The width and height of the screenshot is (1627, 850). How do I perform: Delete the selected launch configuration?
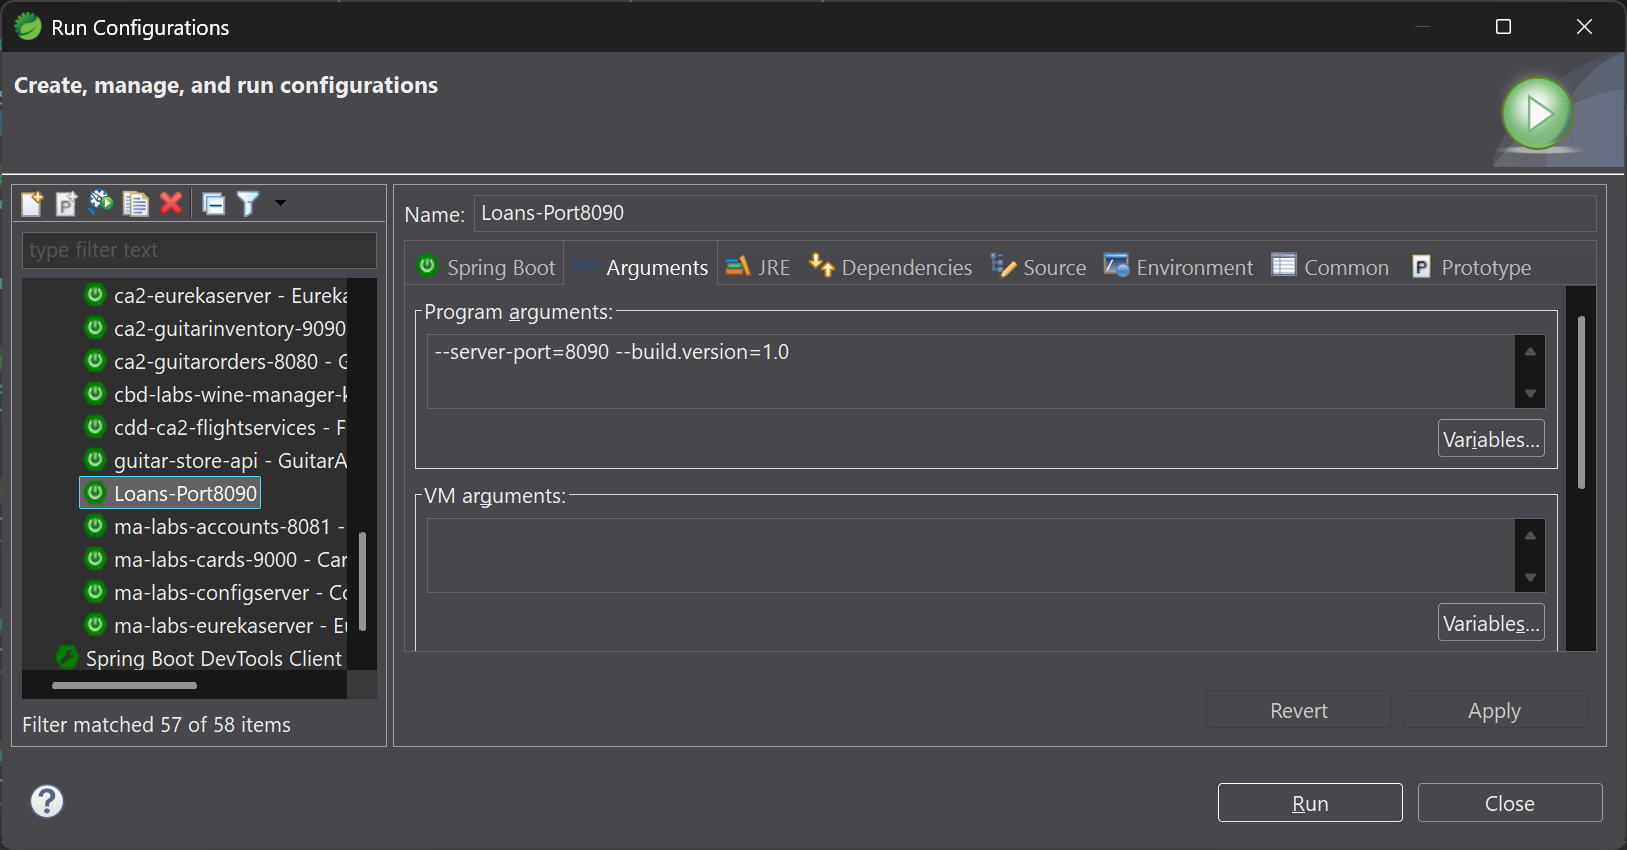(x=171, y=204)
